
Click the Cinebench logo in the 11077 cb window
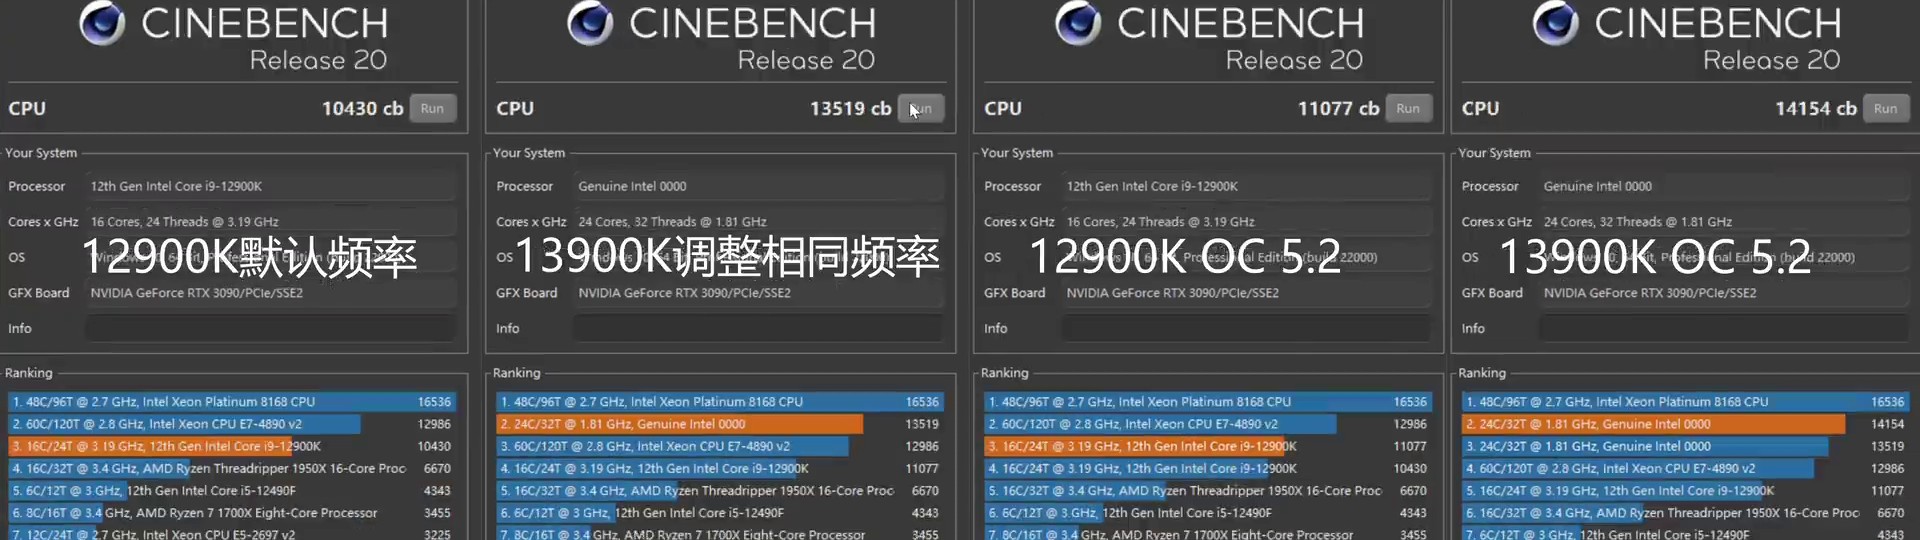pos(1078,22)
